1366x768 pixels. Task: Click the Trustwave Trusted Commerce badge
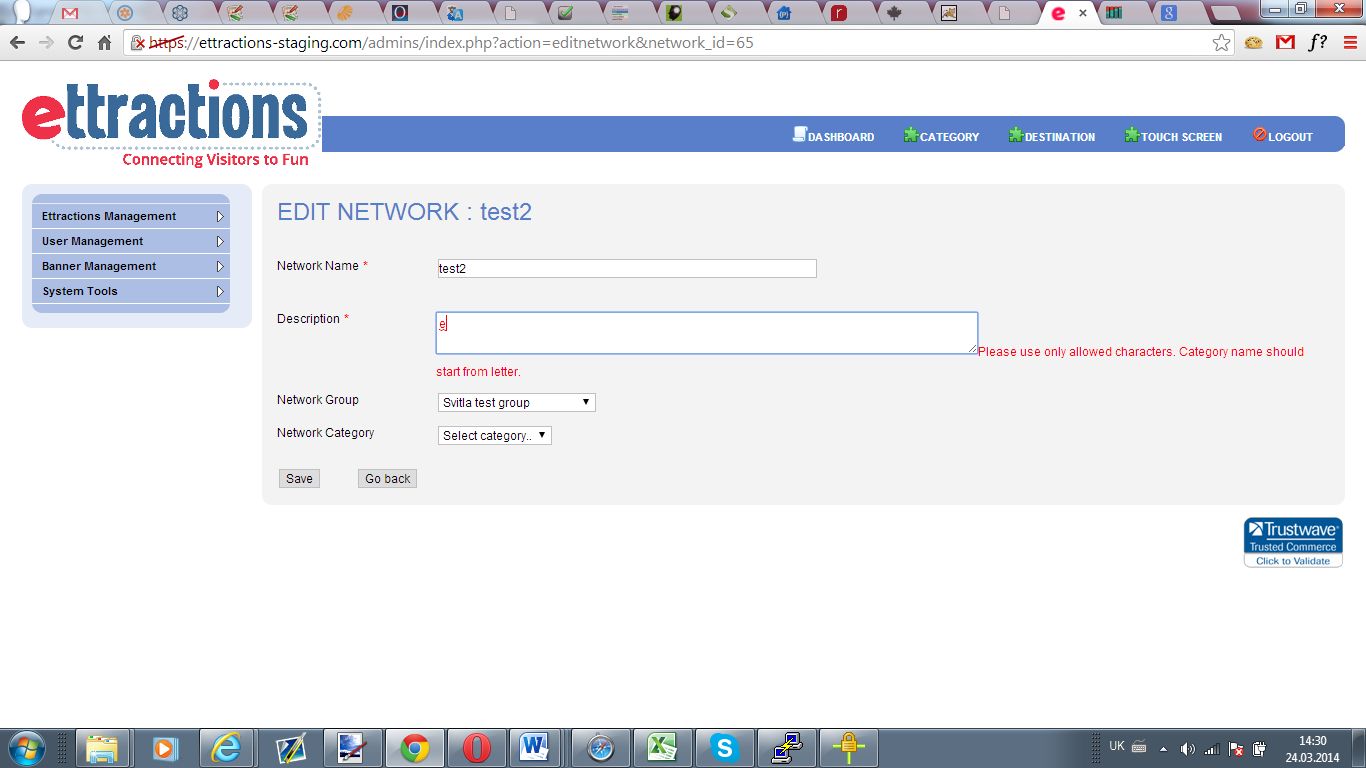[x=1293, y=542]
